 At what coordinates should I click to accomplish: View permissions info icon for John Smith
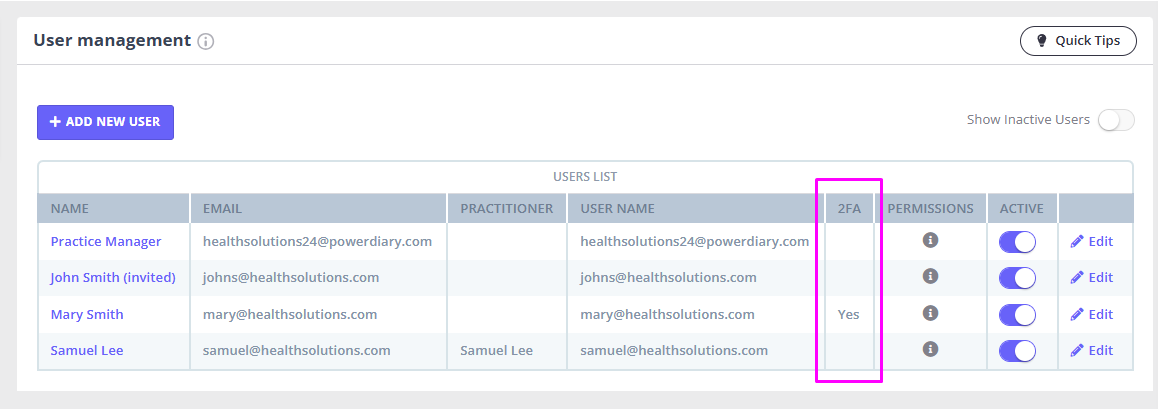click(x=930, y=276)
